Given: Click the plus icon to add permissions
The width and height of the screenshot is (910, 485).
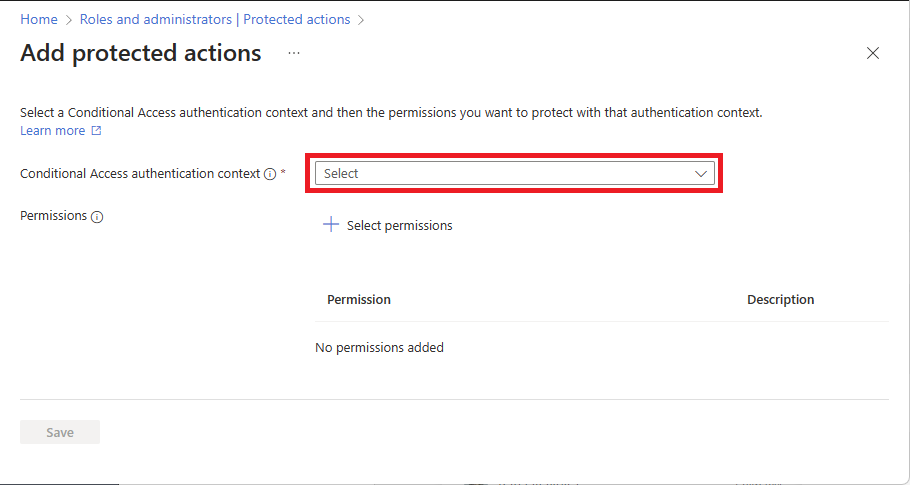Looking at the screenshot, I should click(x=331, y=225).
